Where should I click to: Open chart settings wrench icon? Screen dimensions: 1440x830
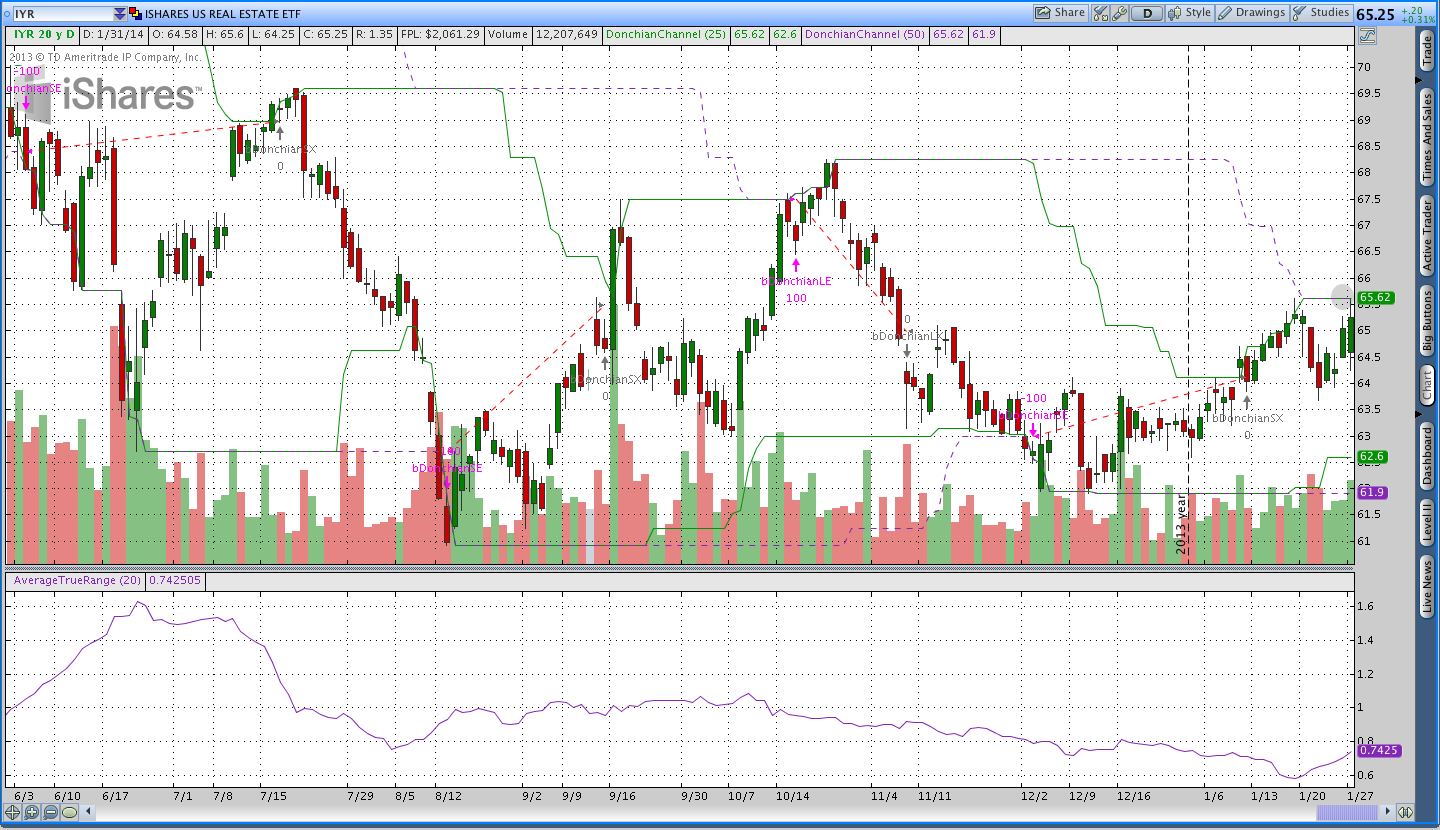pos(1120,13)
